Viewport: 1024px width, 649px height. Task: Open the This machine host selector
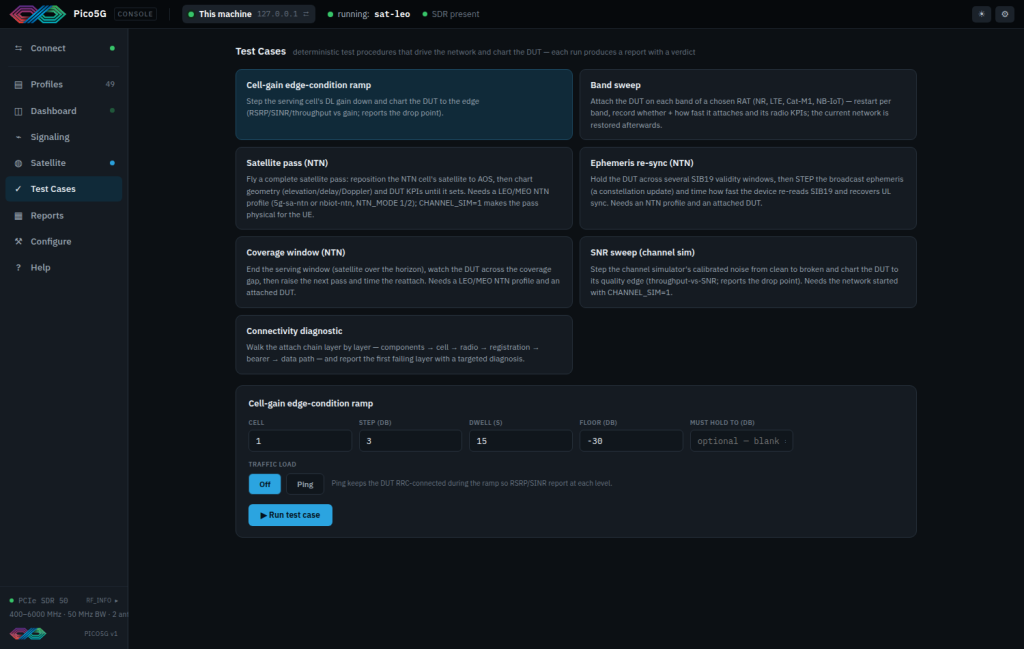[249, 14]
